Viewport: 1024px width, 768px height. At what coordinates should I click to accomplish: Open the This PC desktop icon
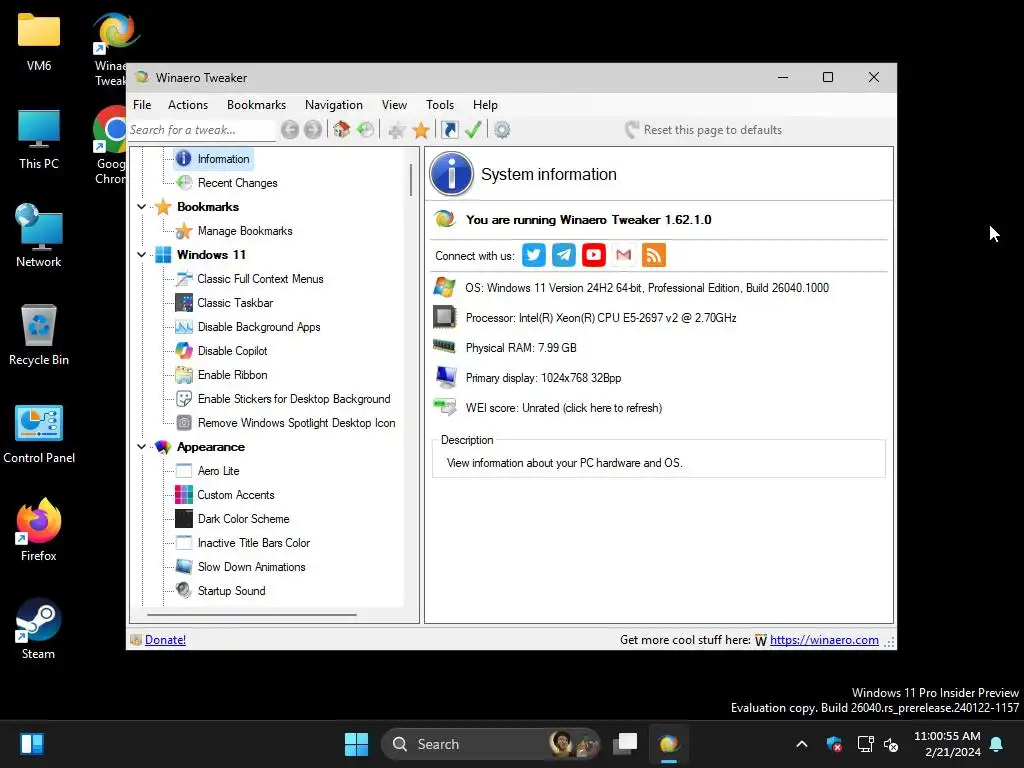(x=39, y=139)
